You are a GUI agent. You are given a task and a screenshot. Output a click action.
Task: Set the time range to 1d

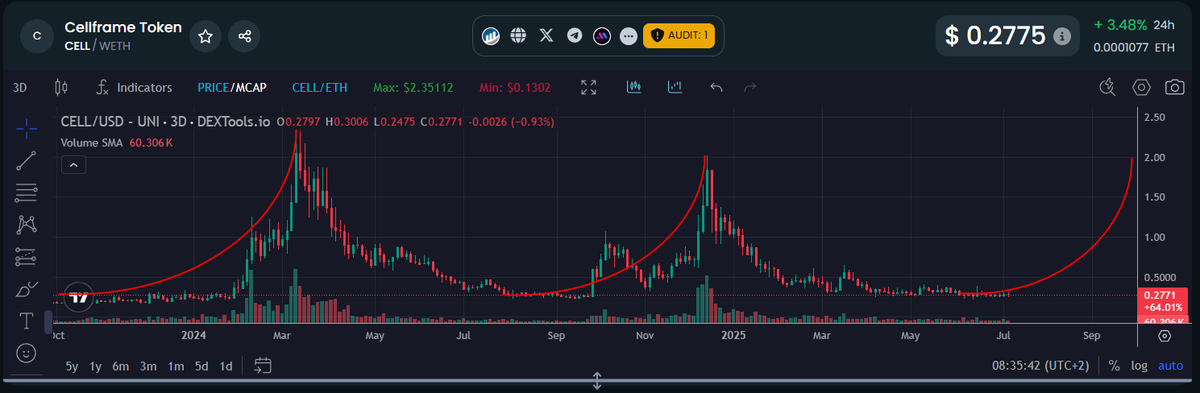coord(226,366)
